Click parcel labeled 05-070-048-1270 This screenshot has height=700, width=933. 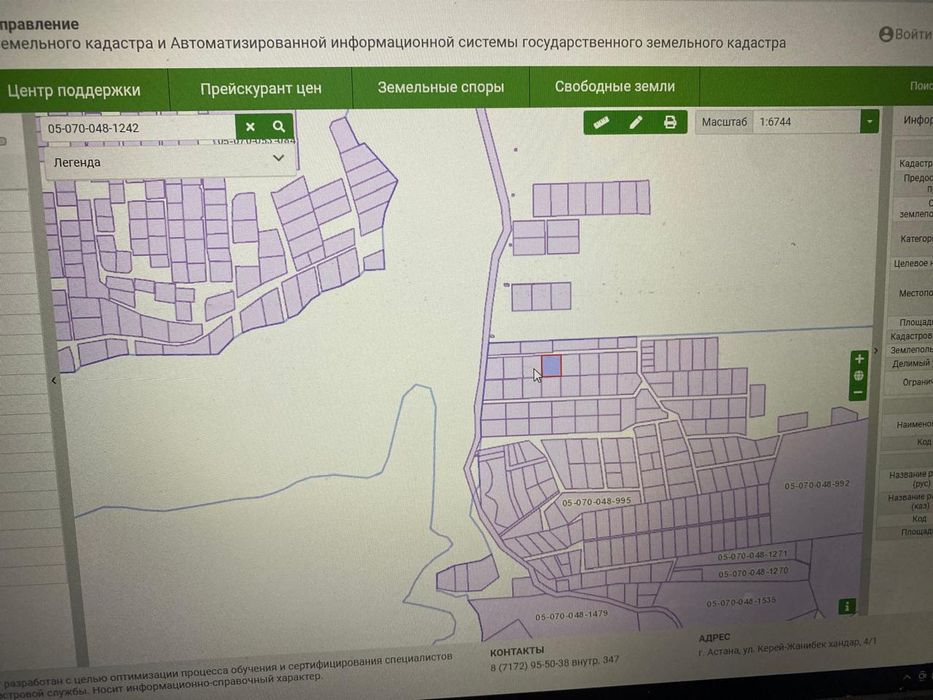753,573
